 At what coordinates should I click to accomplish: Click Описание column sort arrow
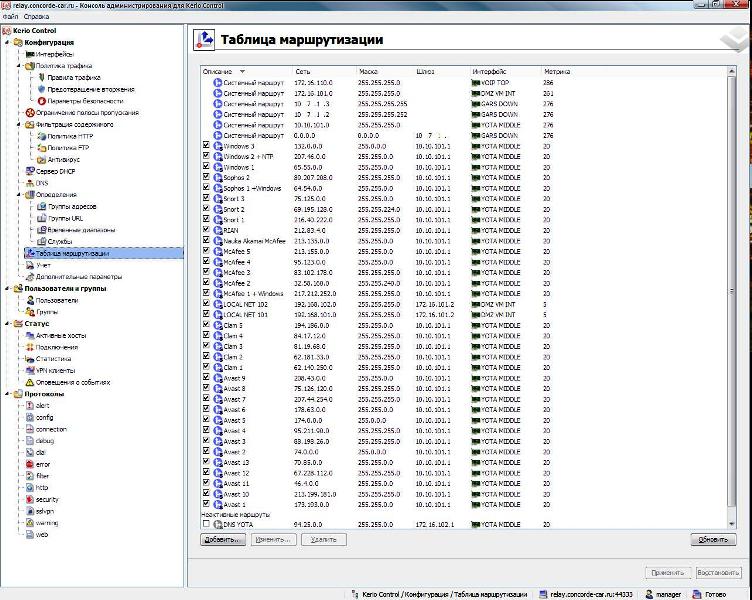242,71
